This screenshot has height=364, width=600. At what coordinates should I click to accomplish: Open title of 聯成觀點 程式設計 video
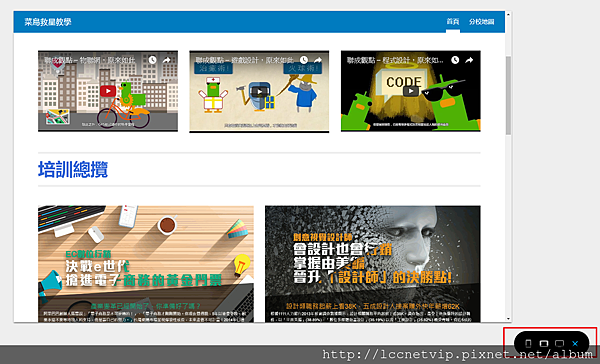(x=395, y=60)
